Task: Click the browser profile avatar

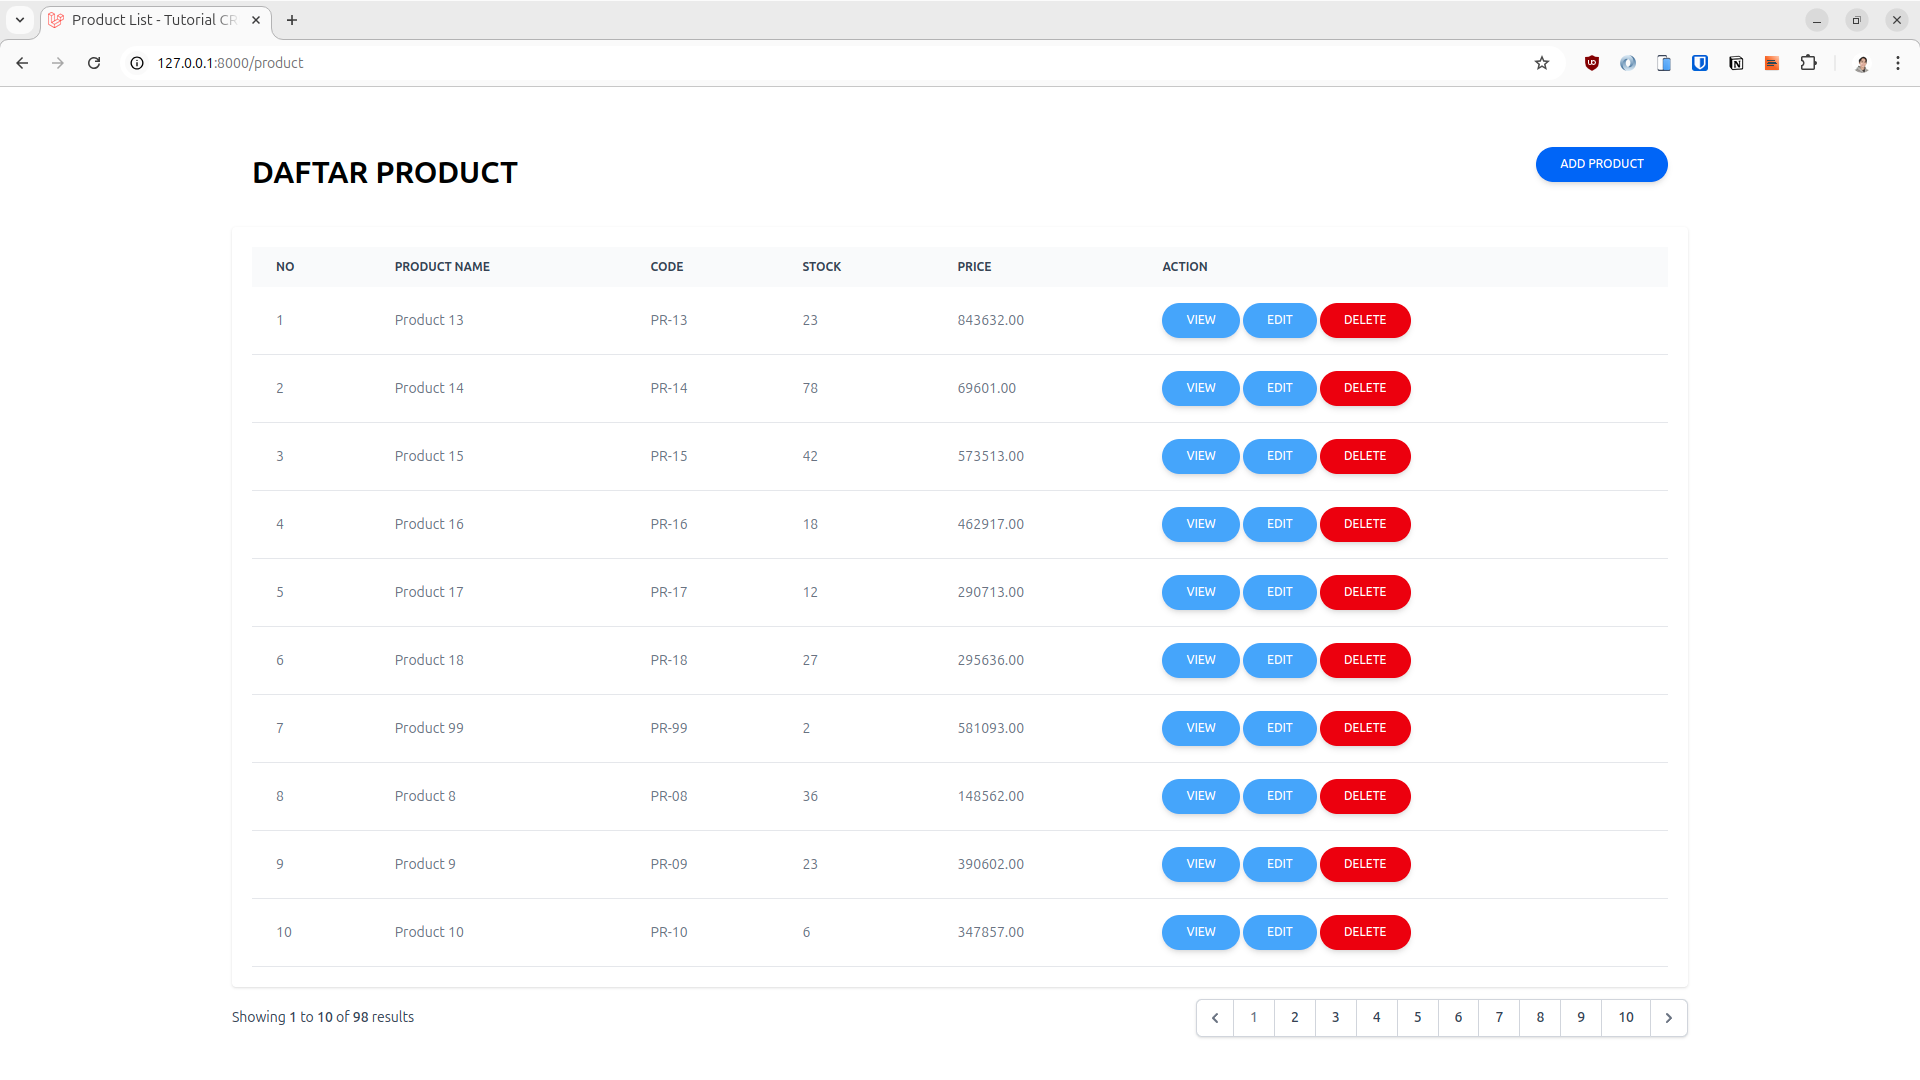Action: click(x=1863, y=62)
